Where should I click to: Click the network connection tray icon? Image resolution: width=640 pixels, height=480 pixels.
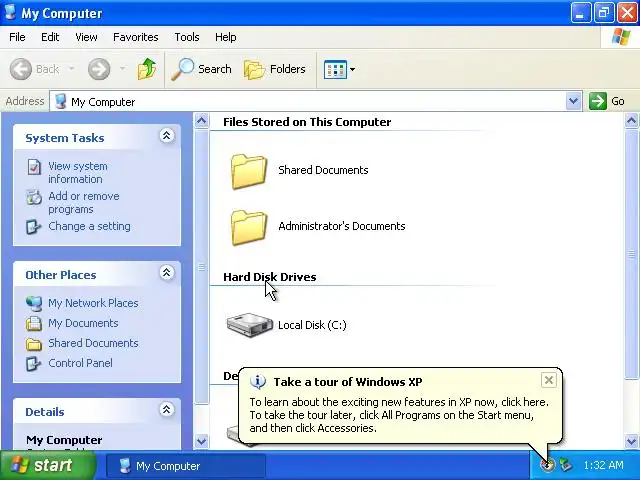pyautogui.click(x=566, y=464)
